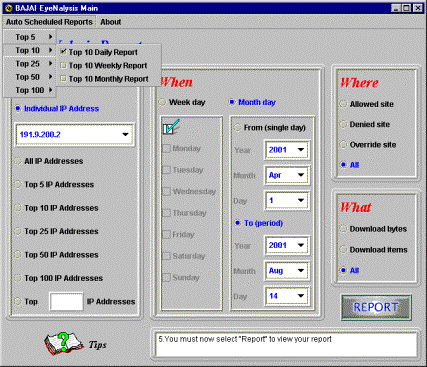Image resolution: width=427 pixels, height=367 pixels.
Task: Open the From Month Apr dropdown
Action: (x=287, y=175)
